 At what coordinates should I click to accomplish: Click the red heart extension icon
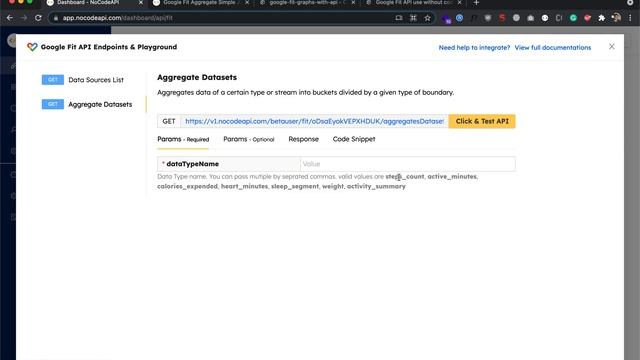click(x=587, y=18)
